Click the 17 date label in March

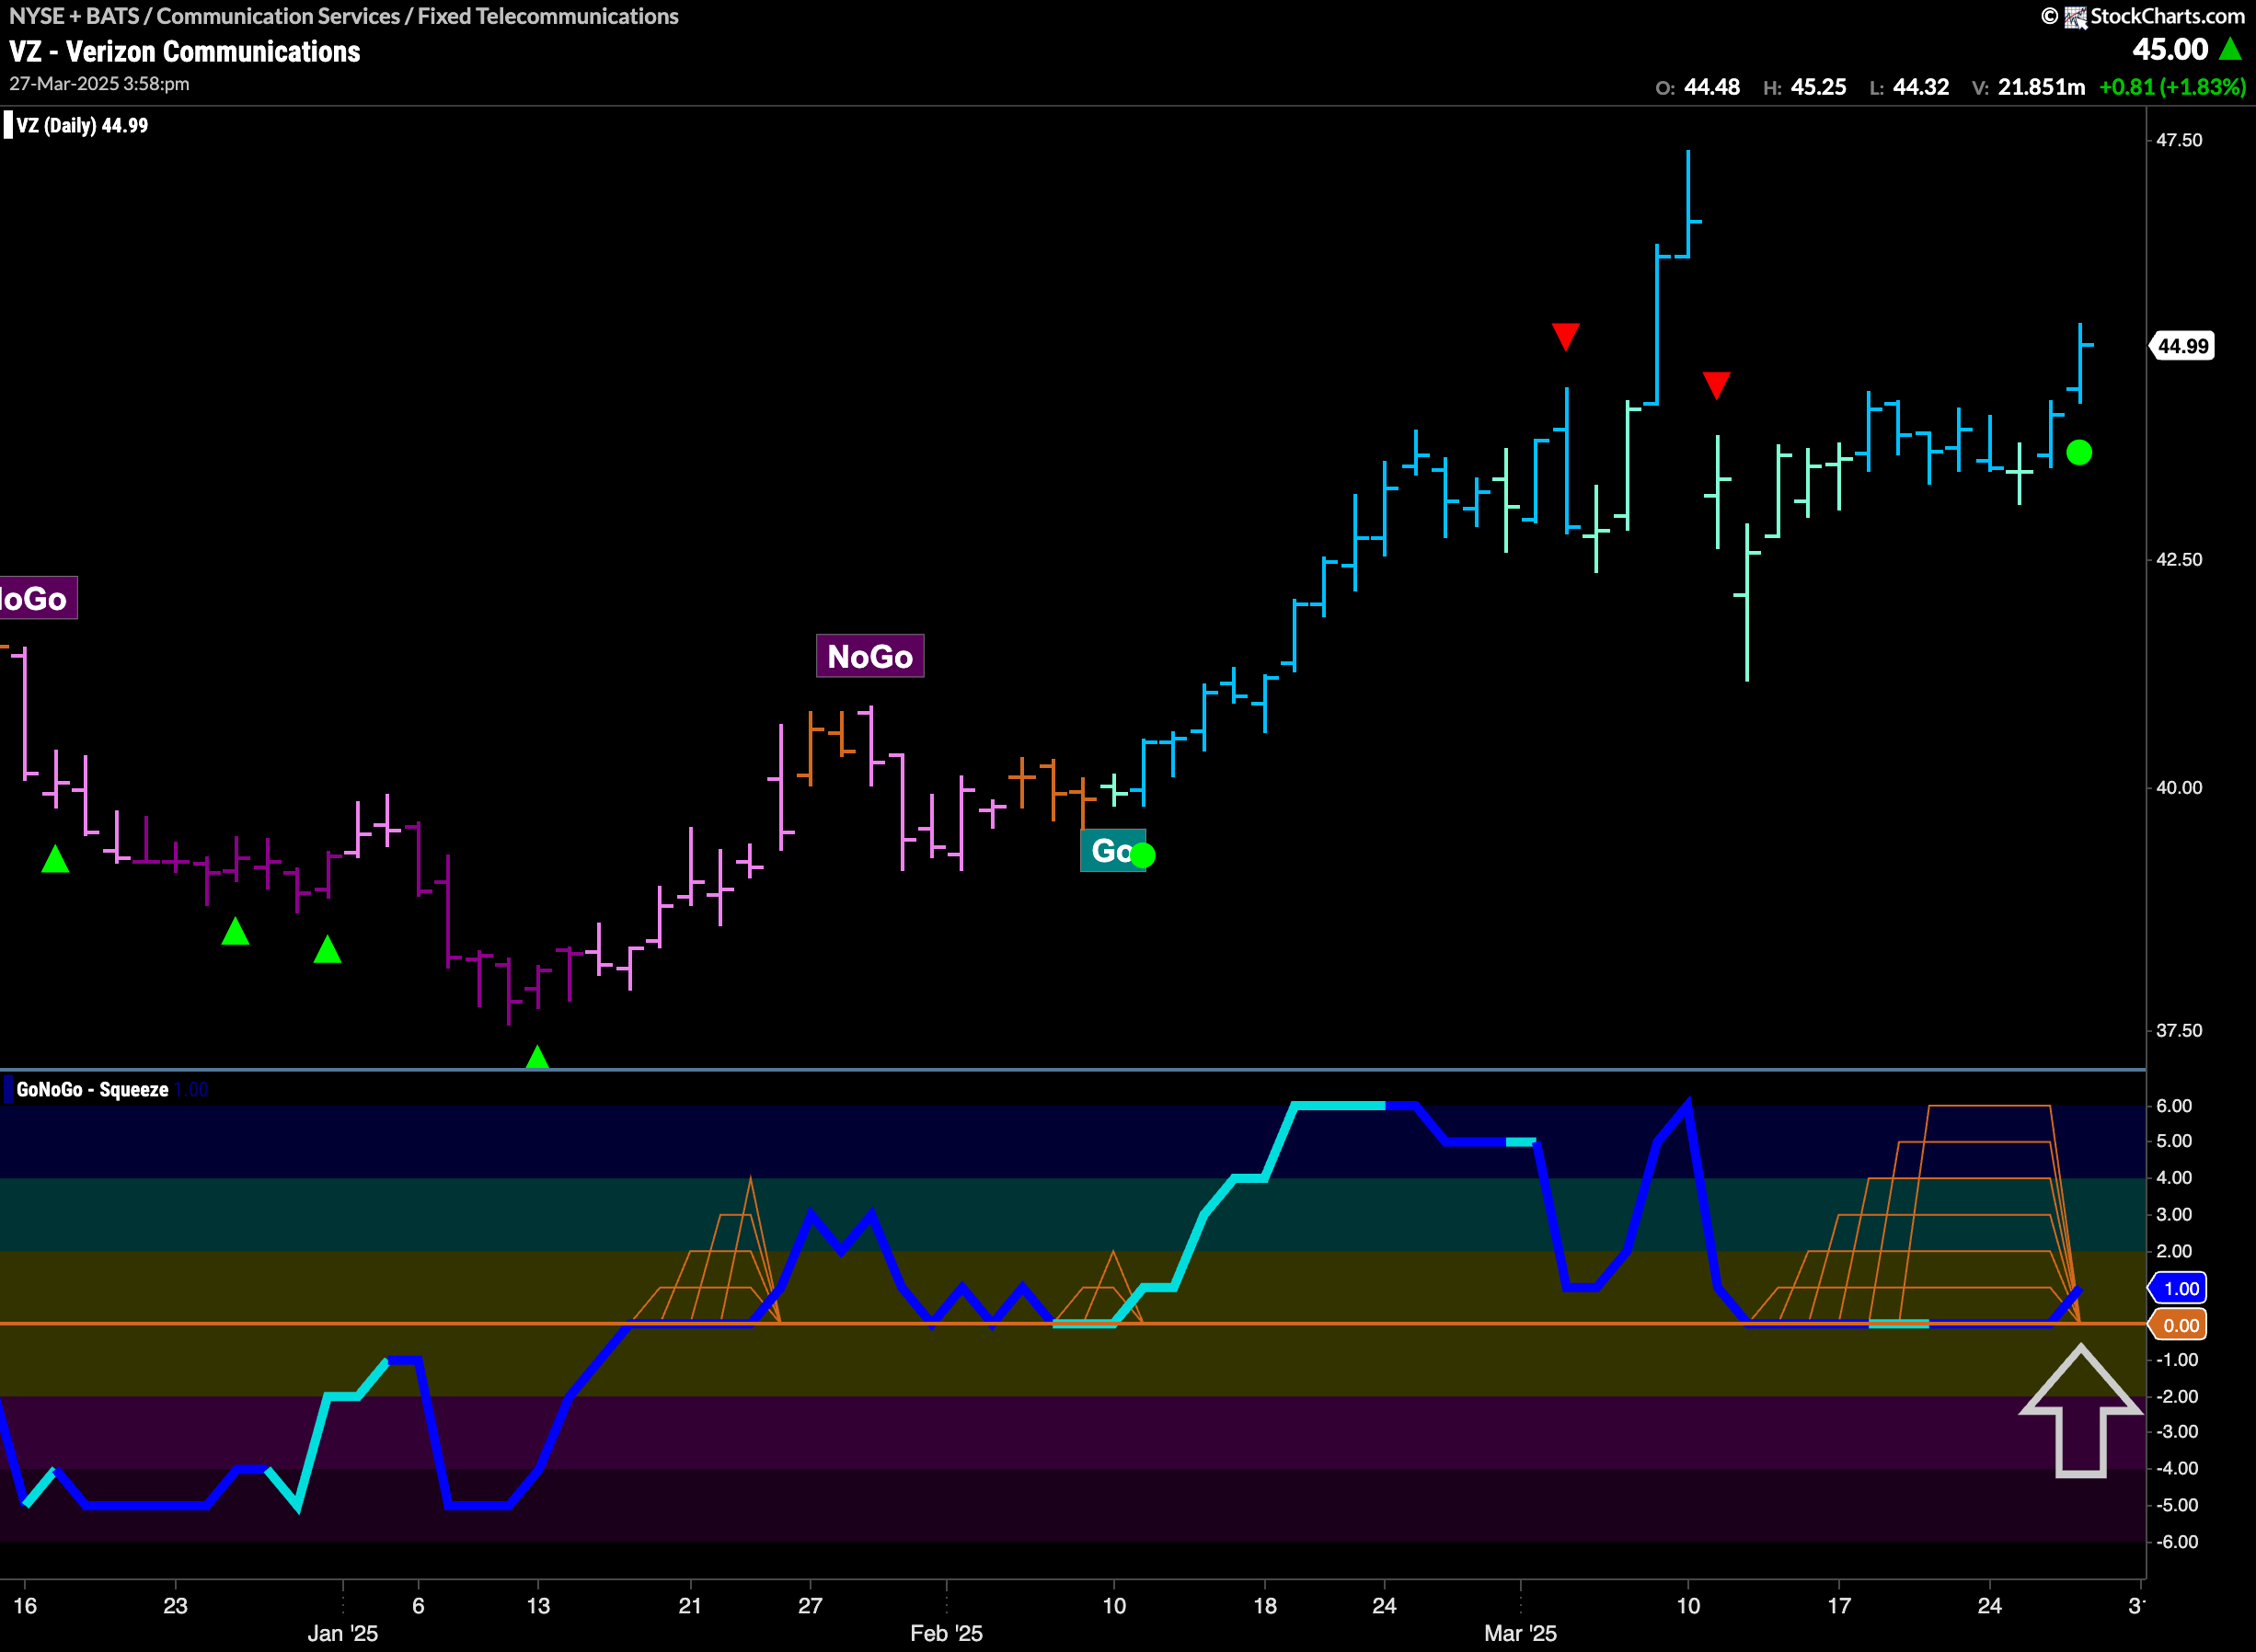[1839, 1605]
